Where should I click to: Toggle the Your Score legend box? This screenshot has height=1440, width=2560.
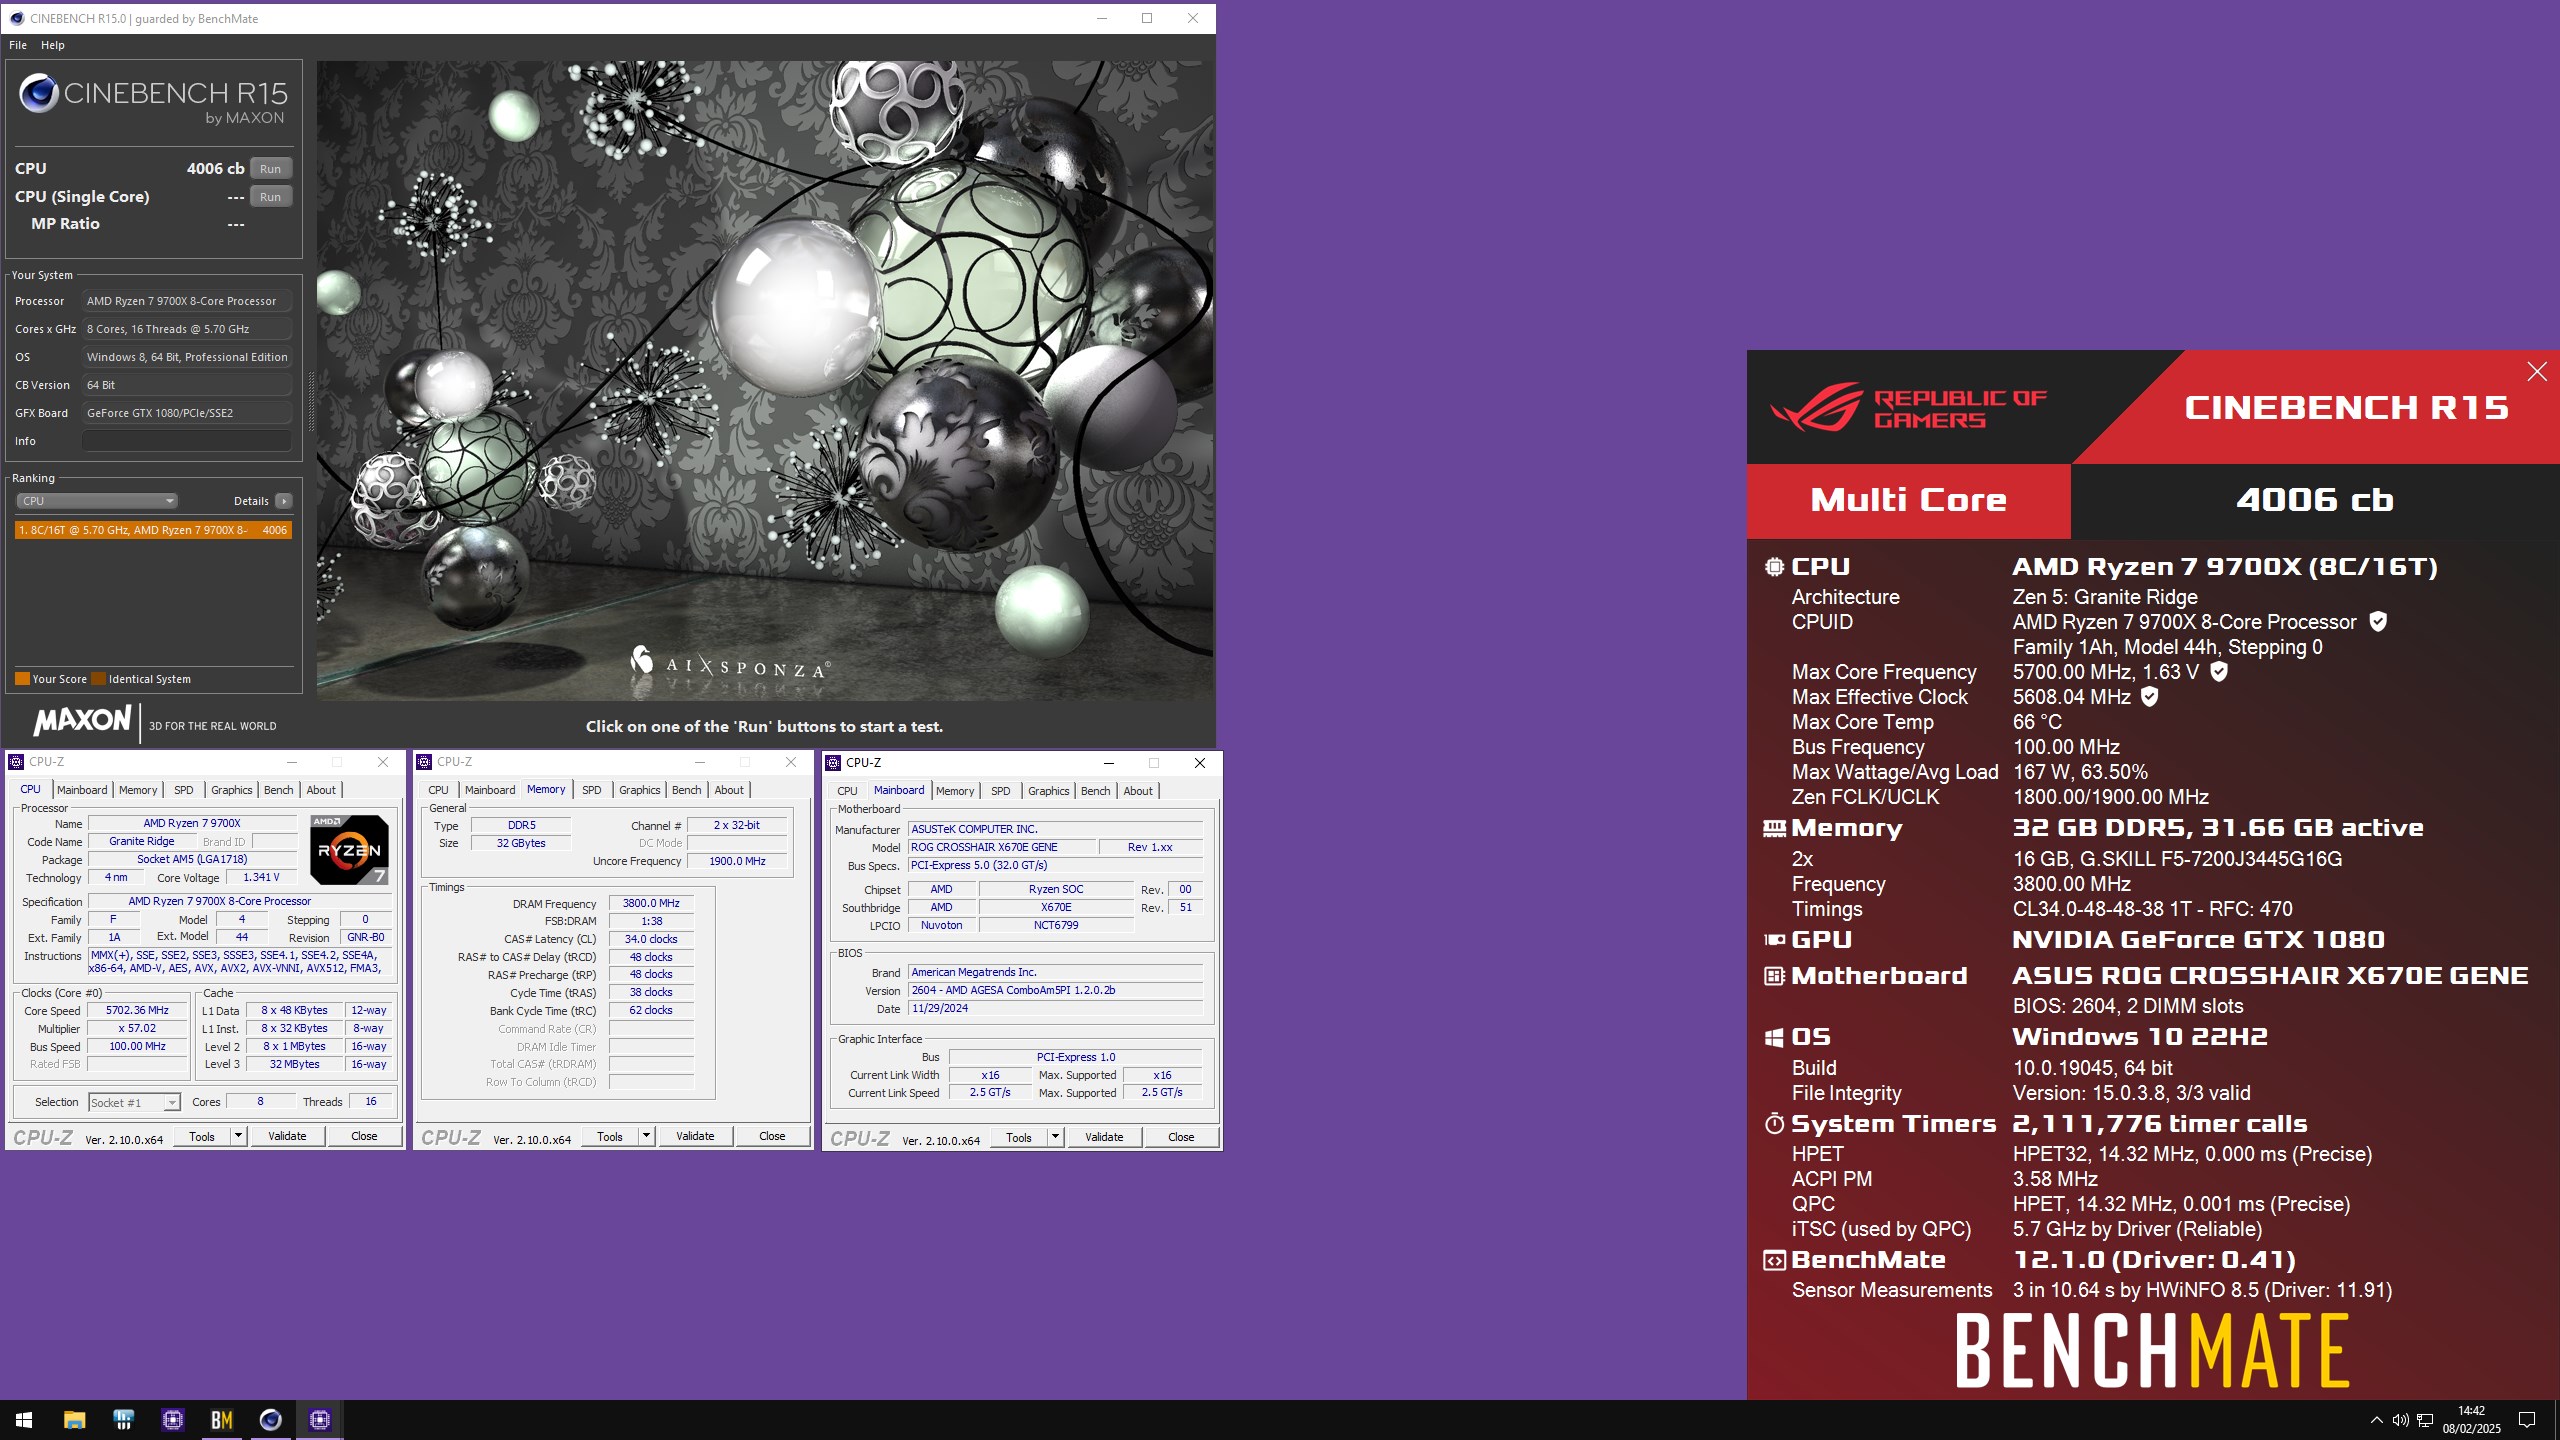point(22,679)
